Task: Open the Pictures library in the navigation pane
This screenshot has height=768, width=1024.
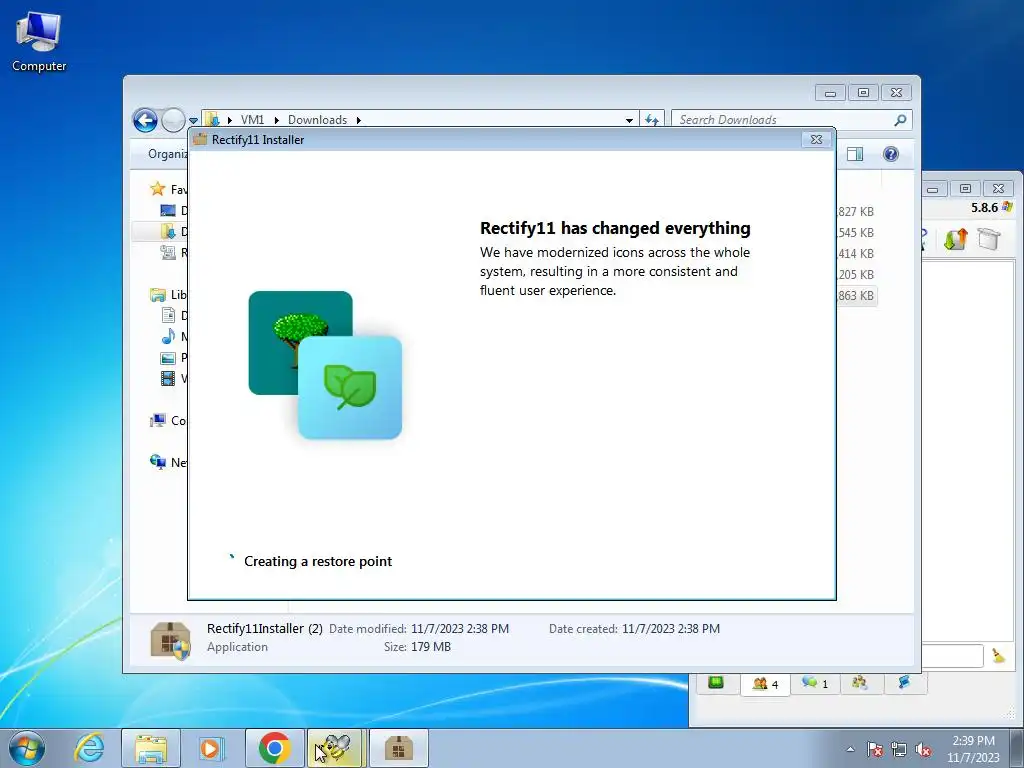Action: coord(173,357)
